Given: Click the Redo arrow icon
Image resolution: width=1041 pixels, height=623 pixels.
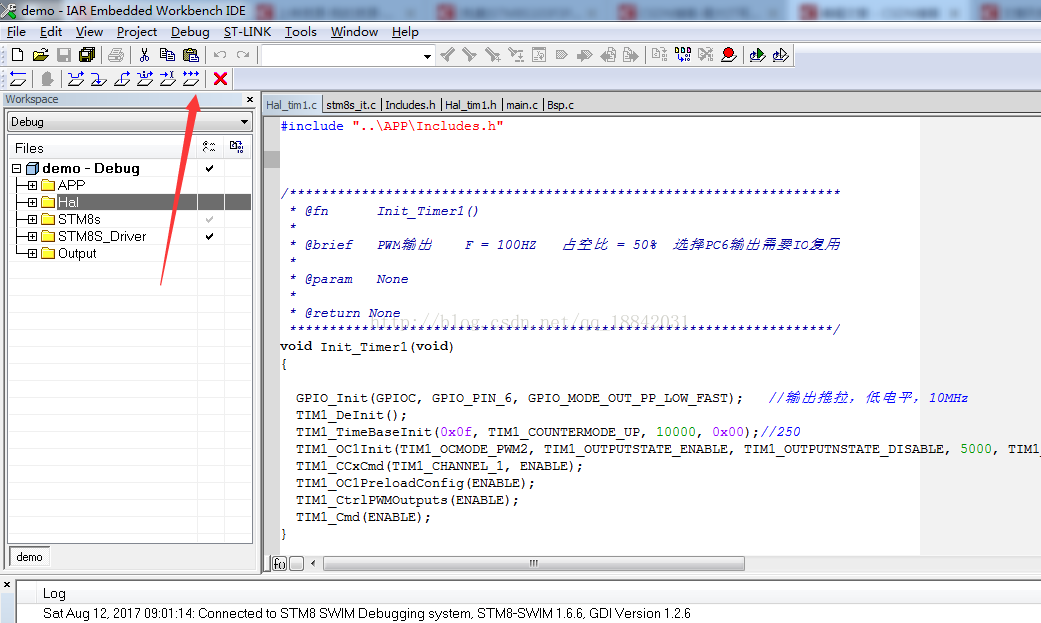Looking at the screenshot, I should point(243,55).
